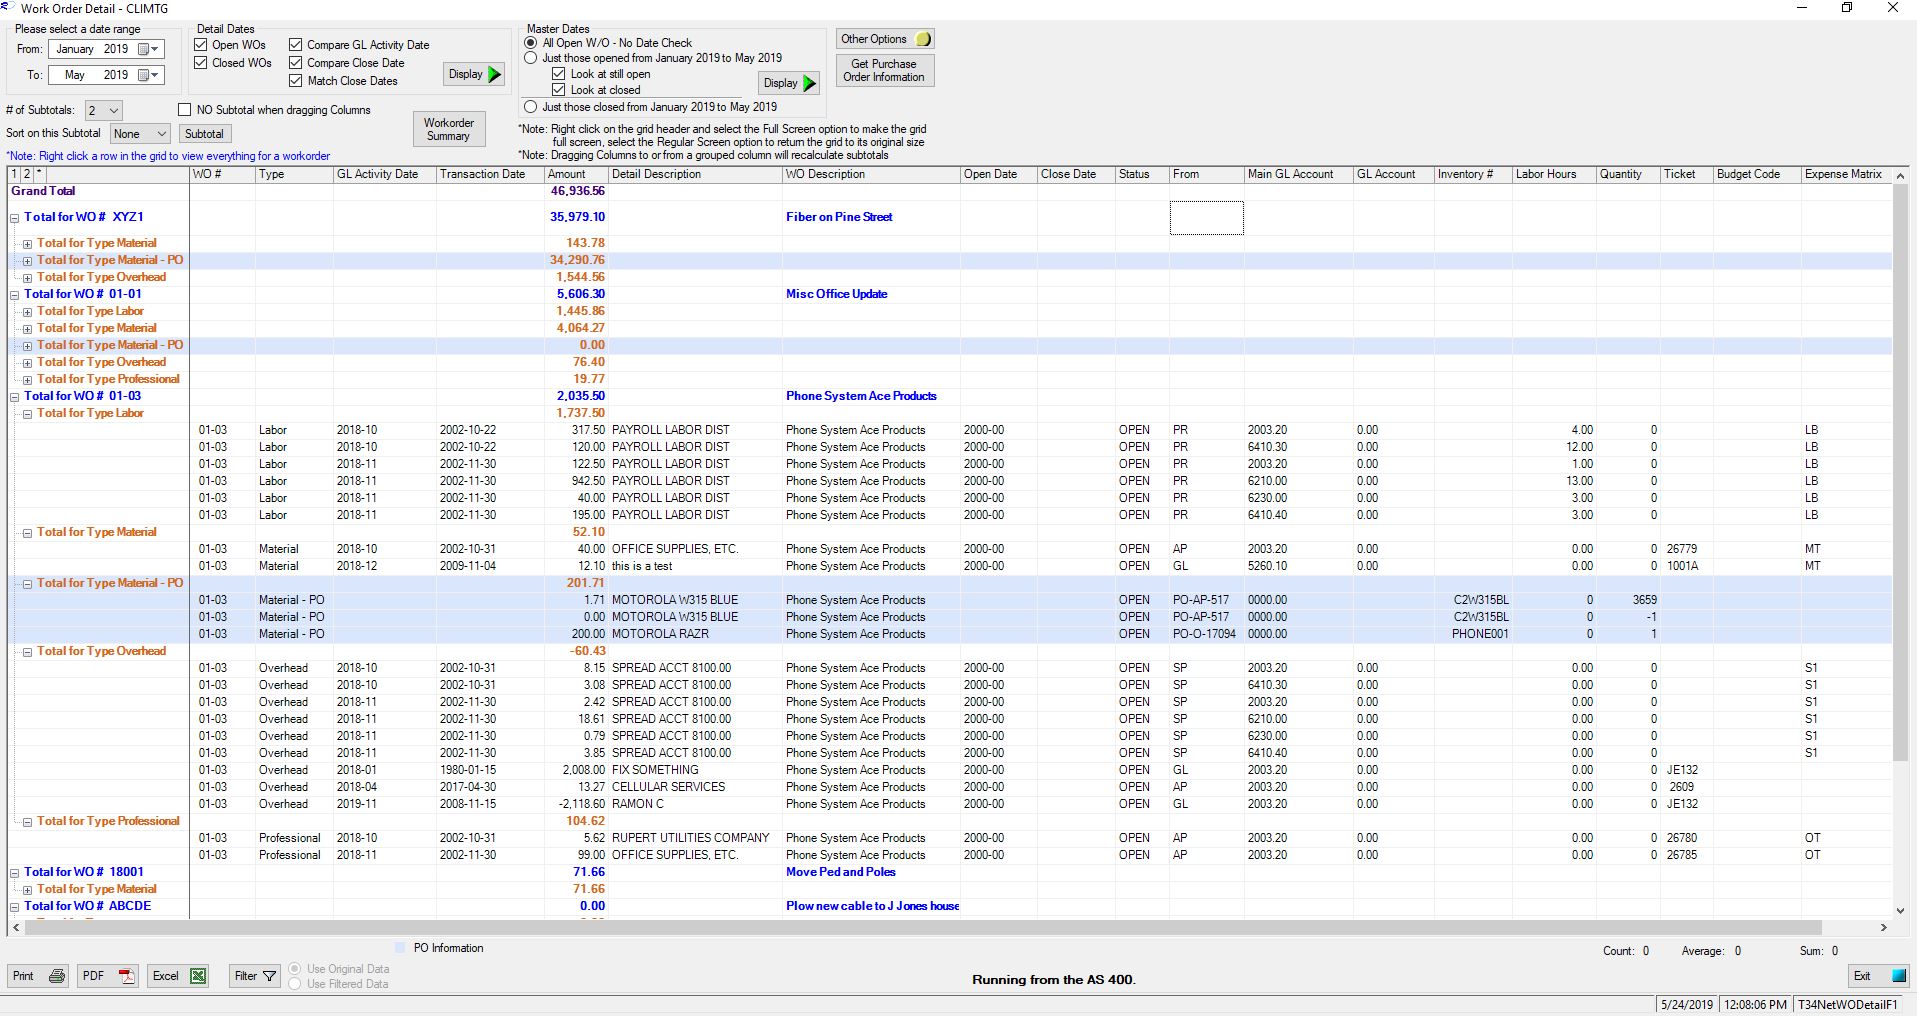Collapse Total for Type Overhead under 01-03

[x=28, y=652]
